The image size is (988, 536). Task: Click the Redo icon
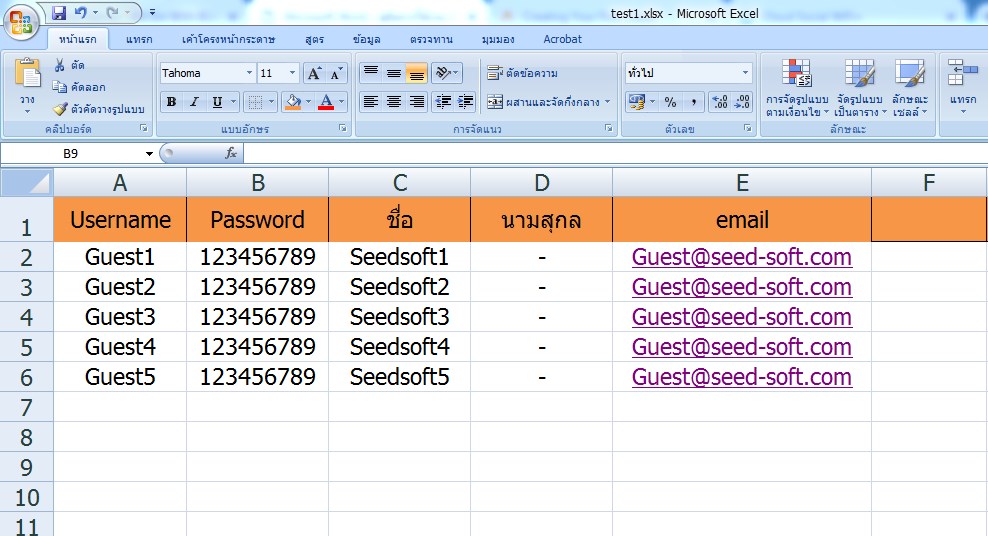click(112, 13)
